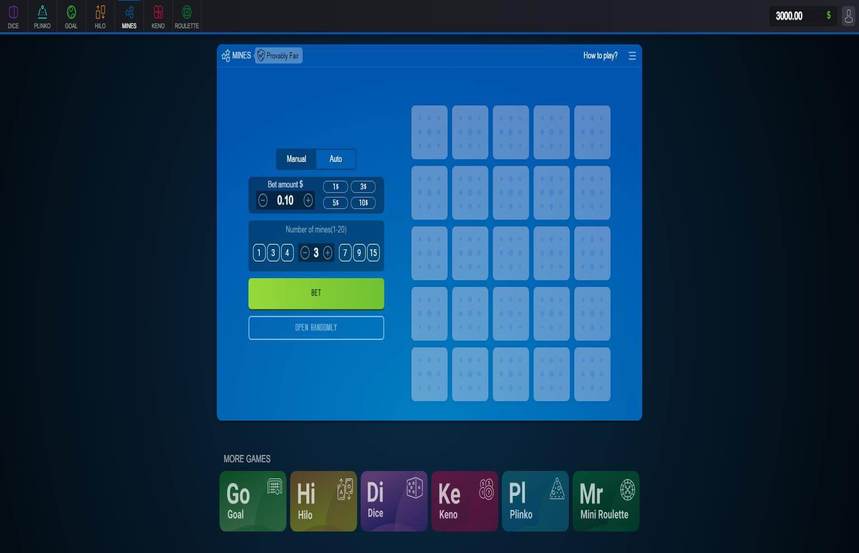This screenshot has height=553, width=859.
Task: Open the Goal game card
Action: [253, 501]
